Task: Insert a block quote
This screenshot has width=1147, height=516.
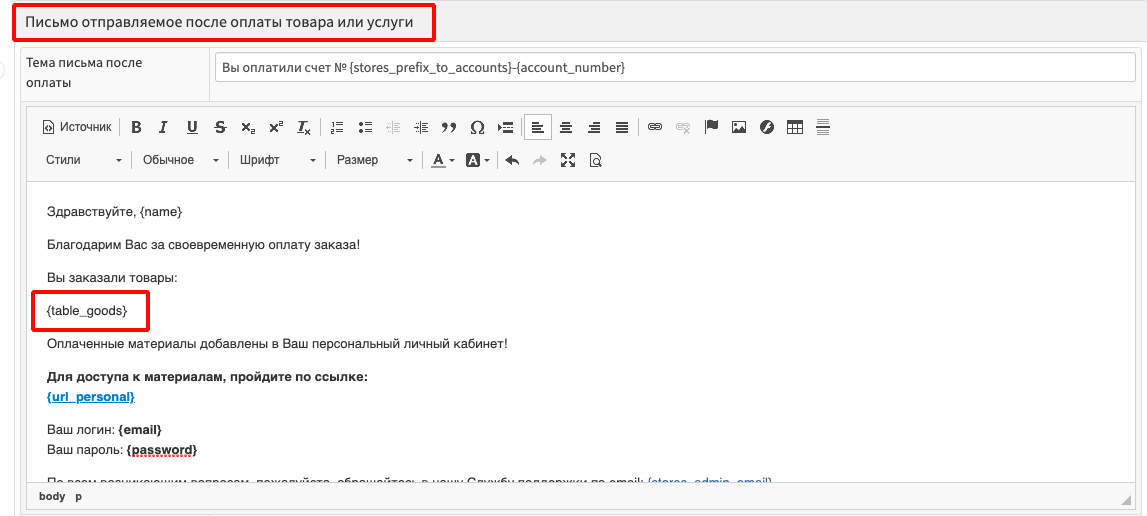Action: tap(449, 127)
